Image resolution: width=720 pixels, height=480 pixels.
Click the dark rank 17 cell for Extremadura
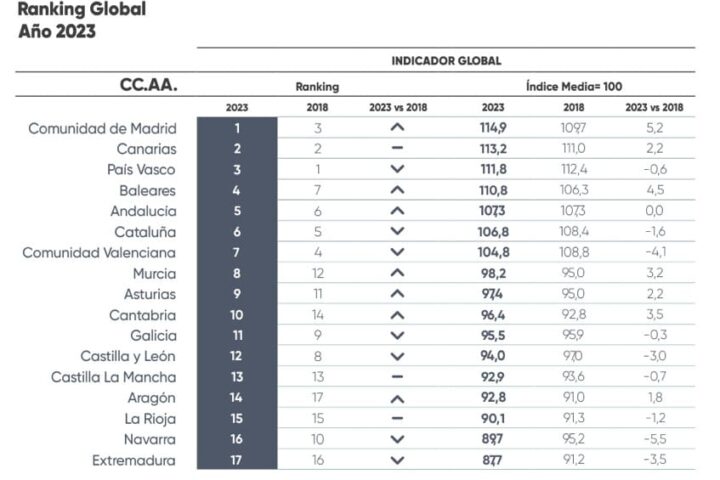pyautogui.click(x=237, y=461)
